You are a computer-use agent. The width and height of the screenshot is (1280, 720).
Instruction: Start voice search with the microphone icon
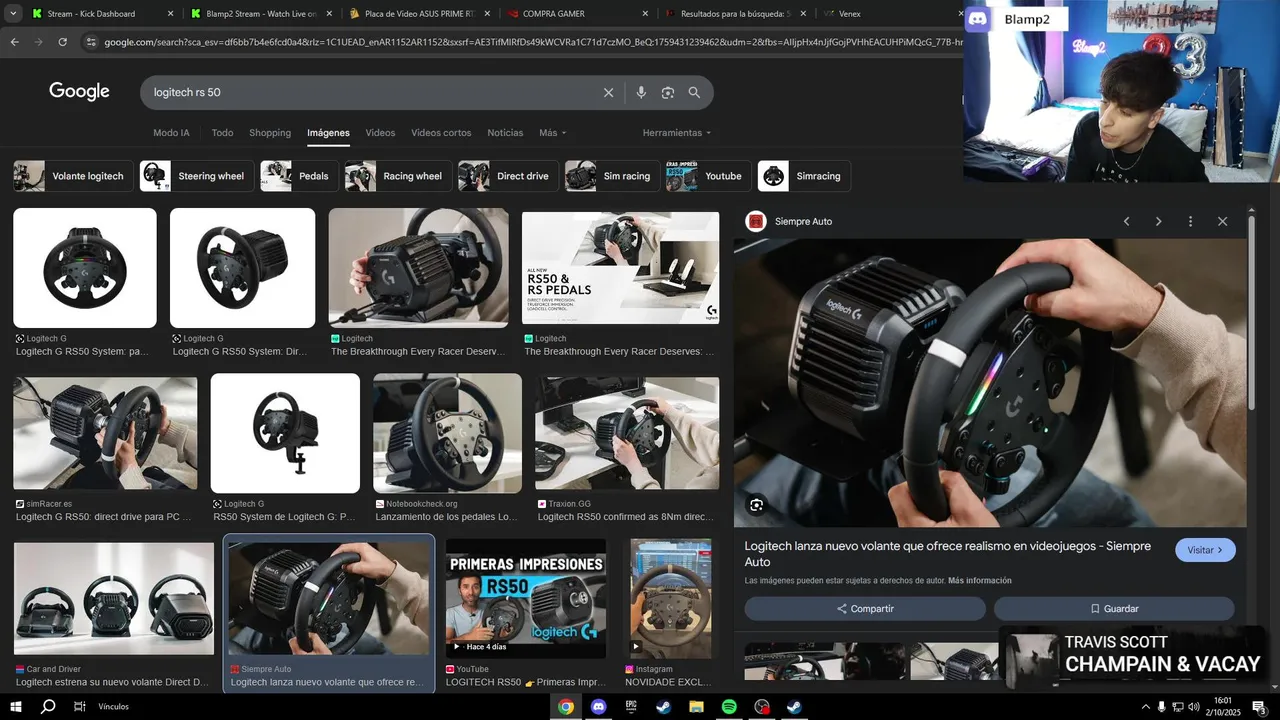pyautogui.click(x=641, y=92)
